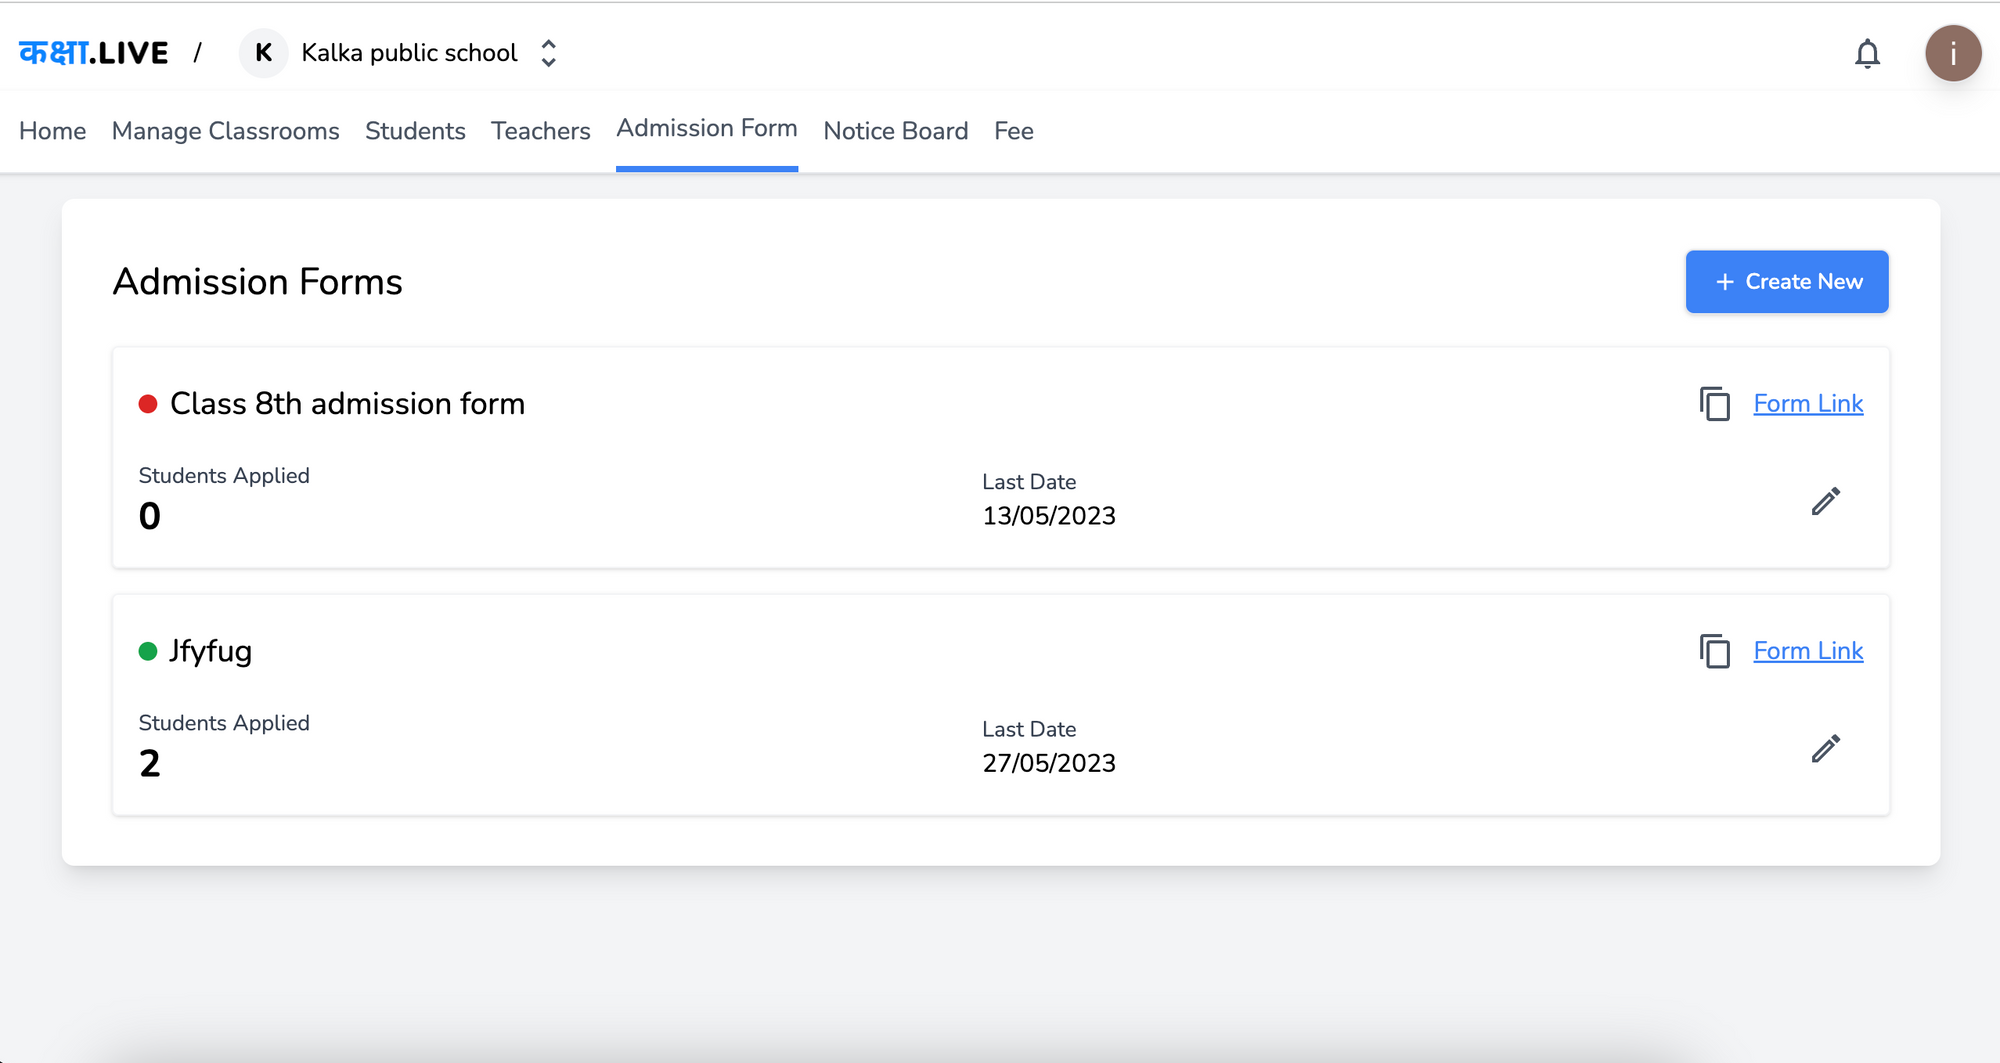
Task: Click students applied count 0
Action: 149,517
